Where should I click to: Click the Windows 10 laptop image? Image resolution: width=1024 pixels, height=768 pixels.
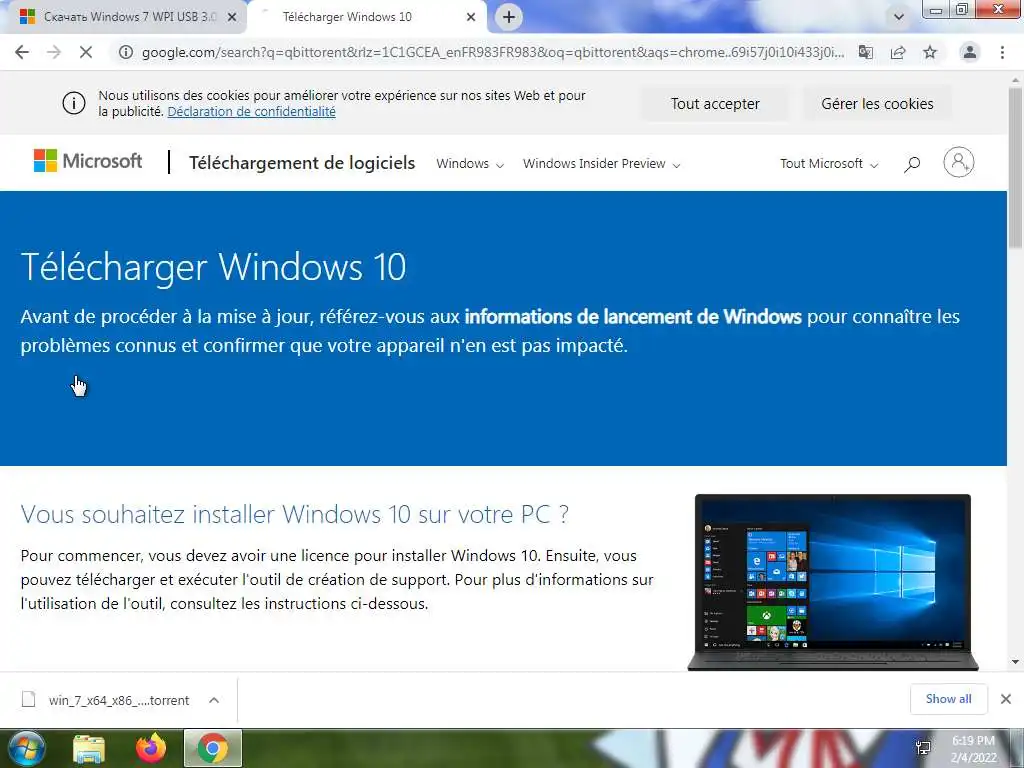coord(833,582)
